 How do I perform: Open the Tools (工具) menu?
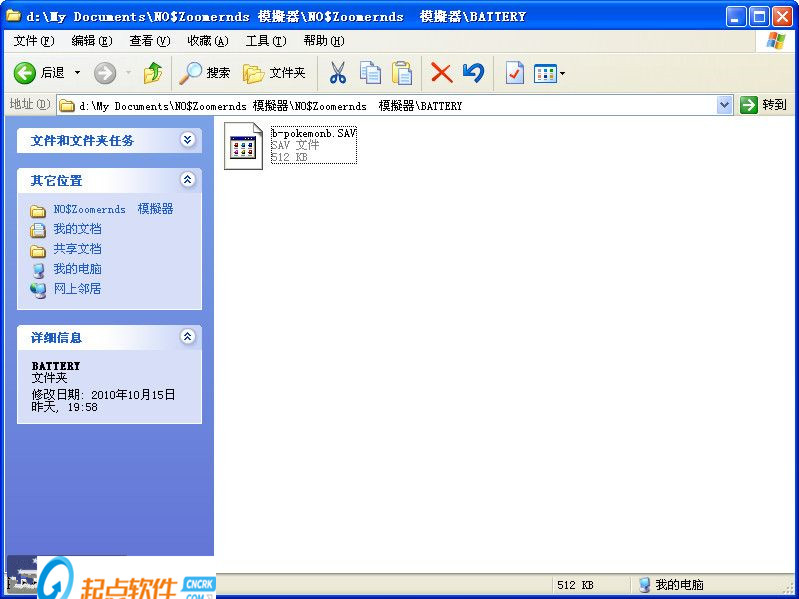tap(266, 41)
